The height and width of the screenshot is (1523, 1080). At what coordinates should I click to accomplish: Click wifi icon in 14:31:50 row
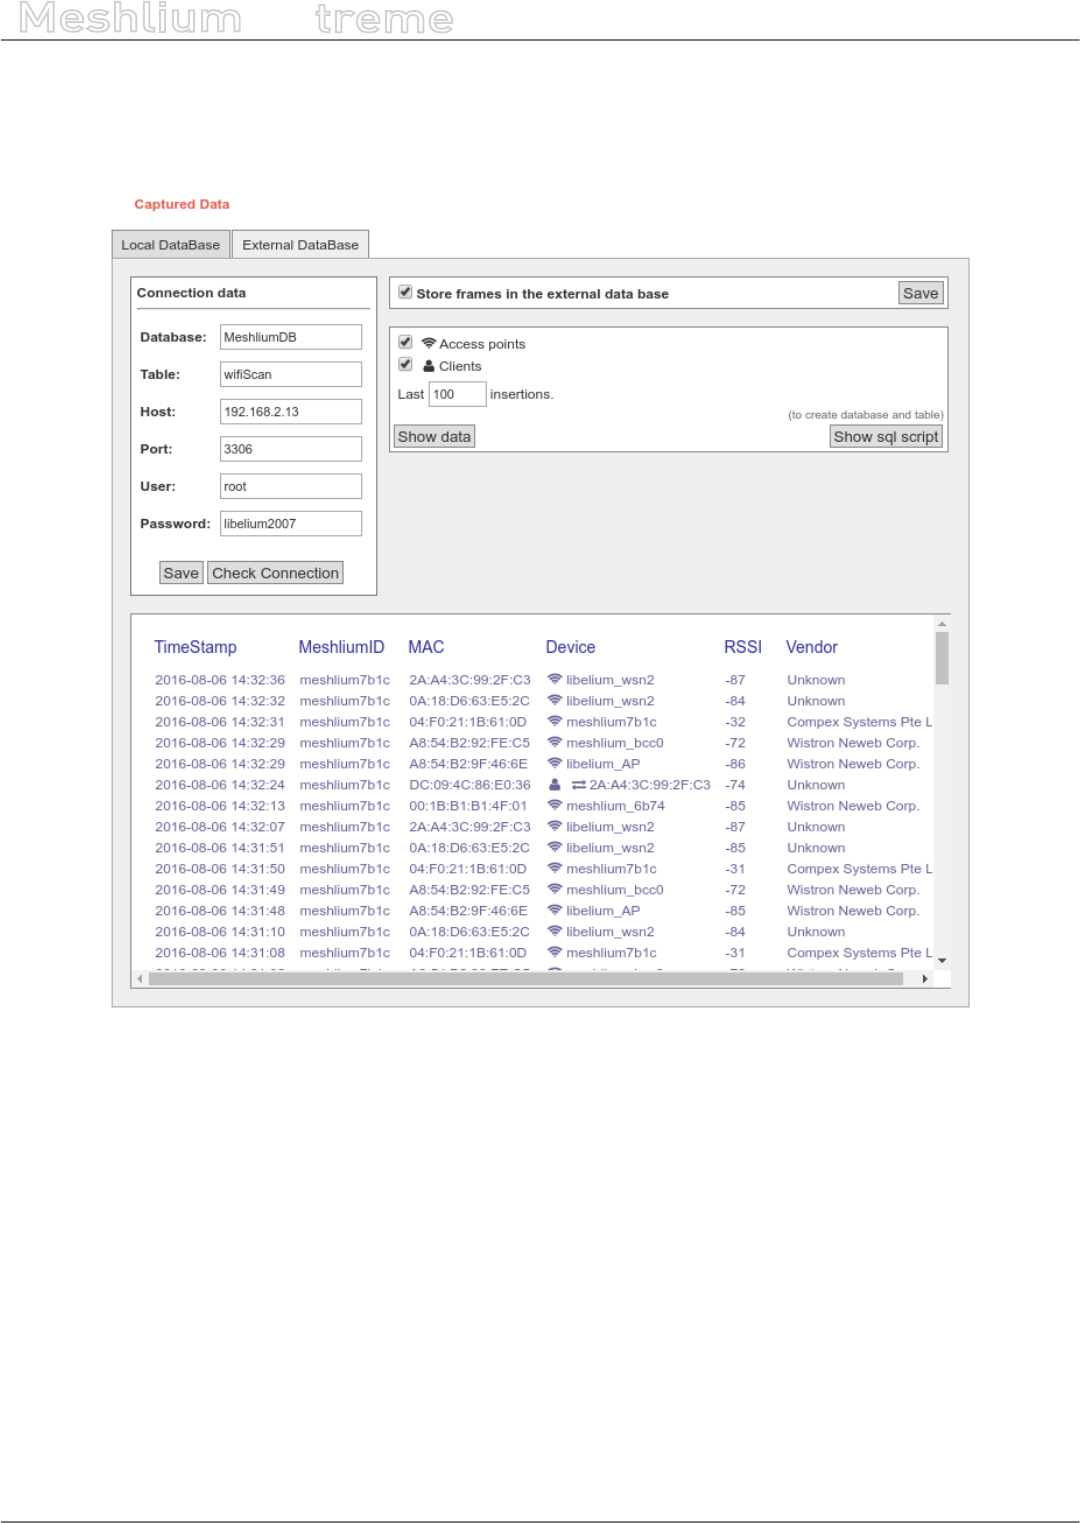click(554, 868)
